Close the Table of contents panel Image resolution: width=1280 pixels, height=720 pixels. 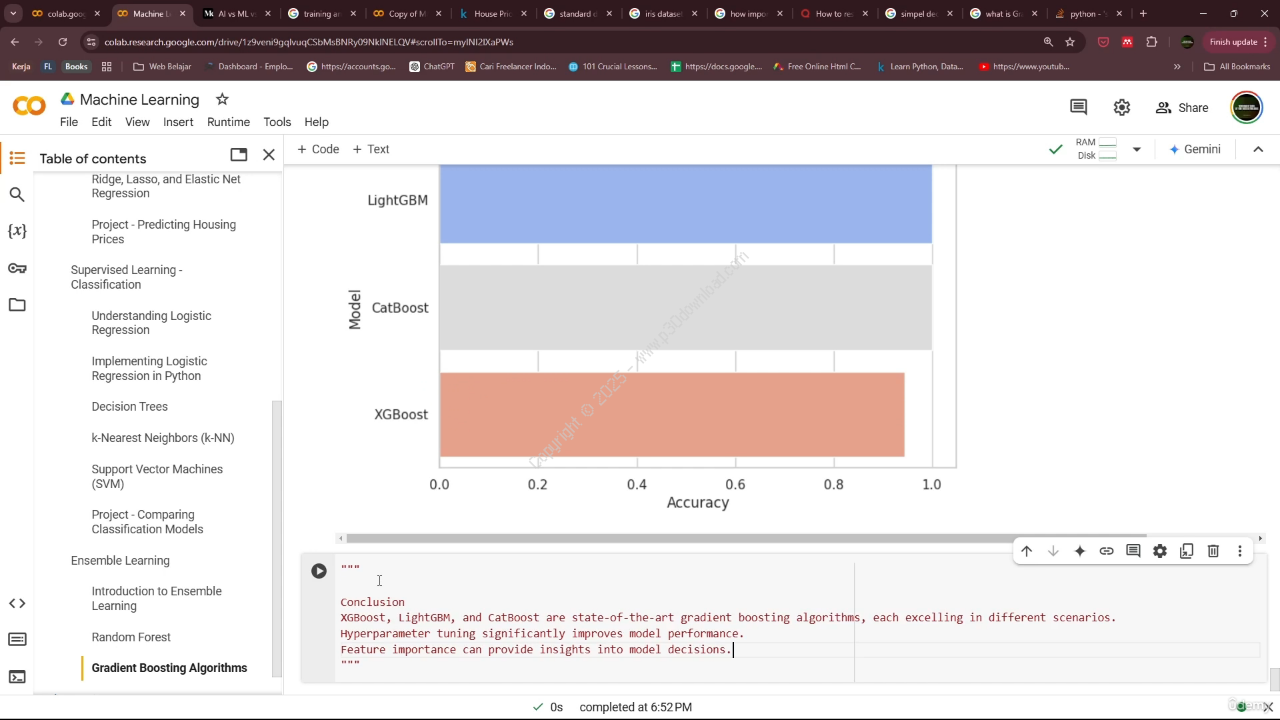pyautogui.click(x=269, y=155)
